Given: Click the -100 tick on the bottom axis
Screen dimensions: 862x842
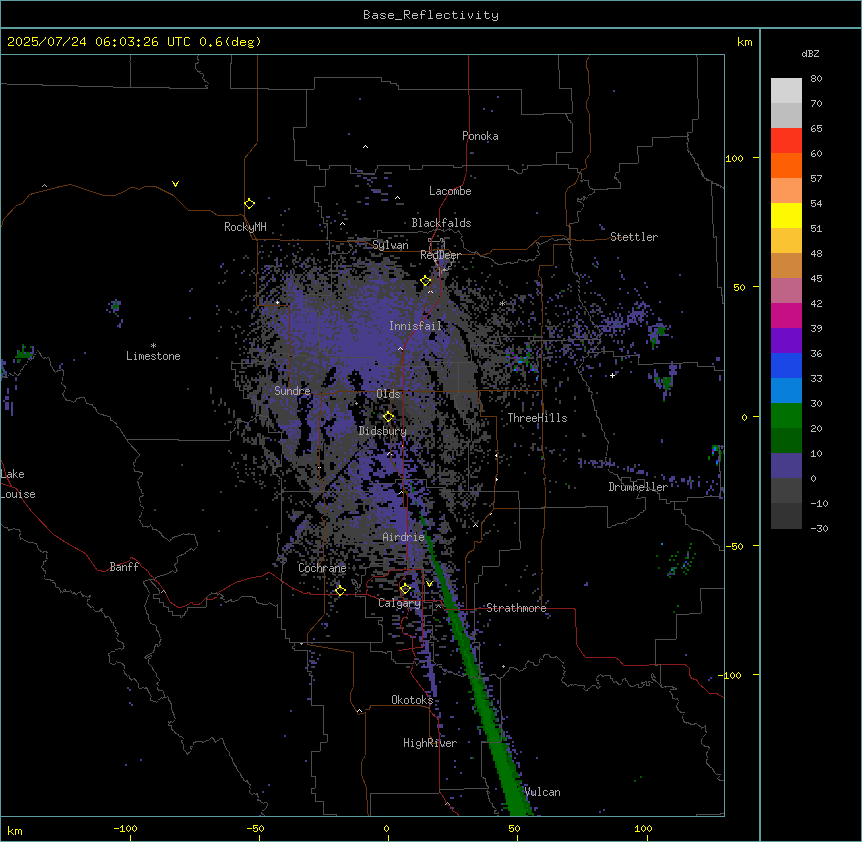Looking at the screenshot, I should tap(125, 828).
